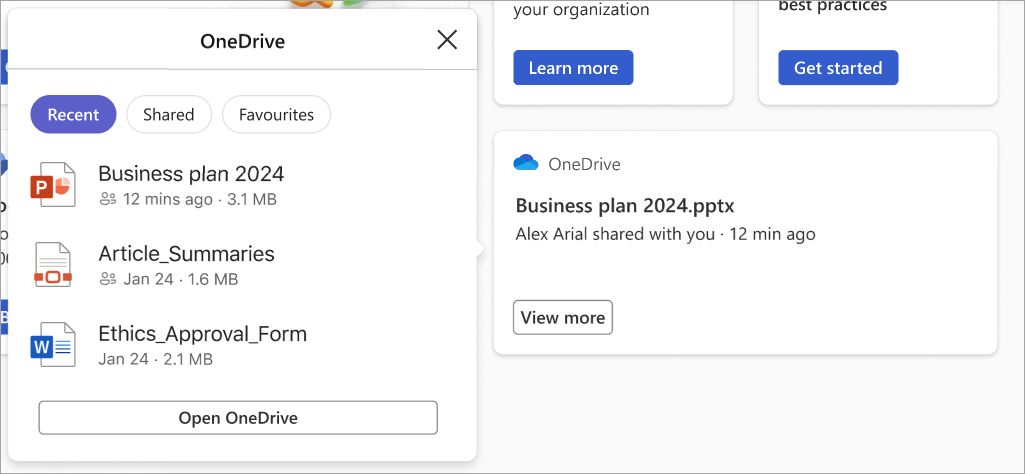
Task: Click the Word icon for Ethics_Approval_Form
Action: click(x=53, y=345)
